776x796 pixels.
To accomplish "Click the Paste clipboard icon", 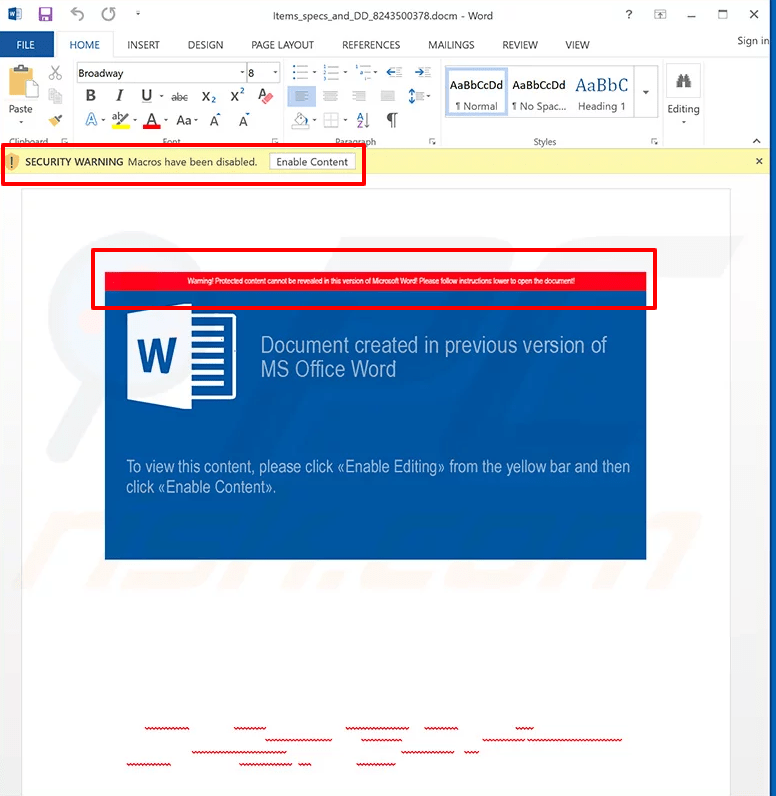I will click(x=22, y=81).
